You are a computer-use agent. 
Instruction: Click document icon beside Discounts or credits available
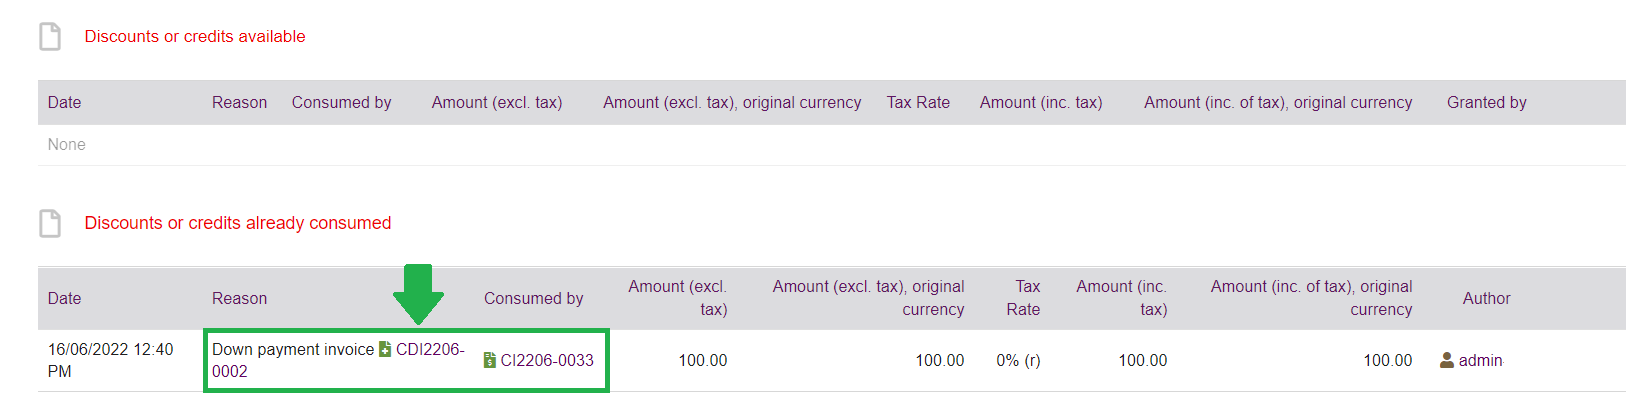click(x=50, y=37)
